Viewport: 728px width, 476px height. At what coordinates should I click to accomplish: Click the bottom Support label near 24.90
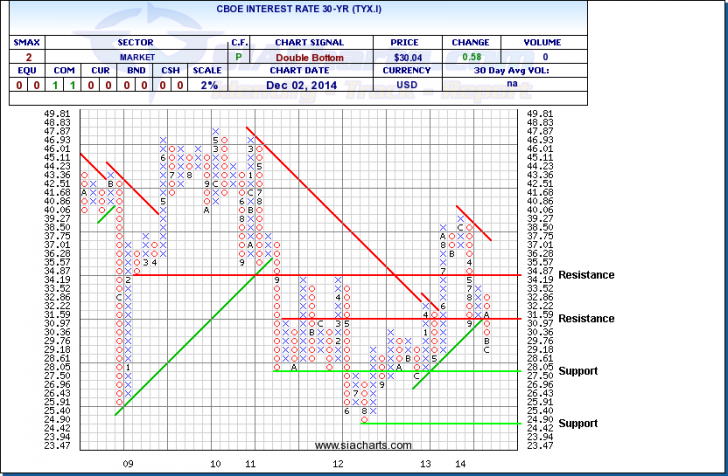[578, 423]
